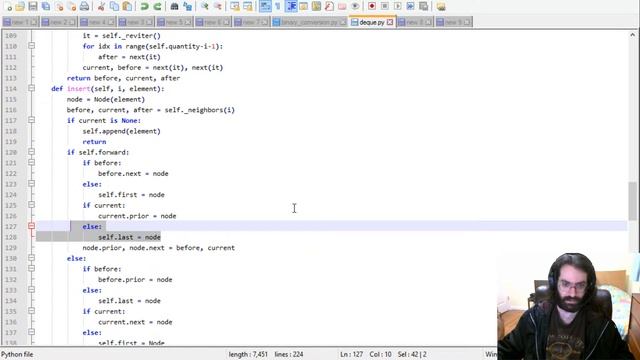The width and height of the screenshot is (640, 360).
Task: Open the Replace dialog icon
Action: 187,6
